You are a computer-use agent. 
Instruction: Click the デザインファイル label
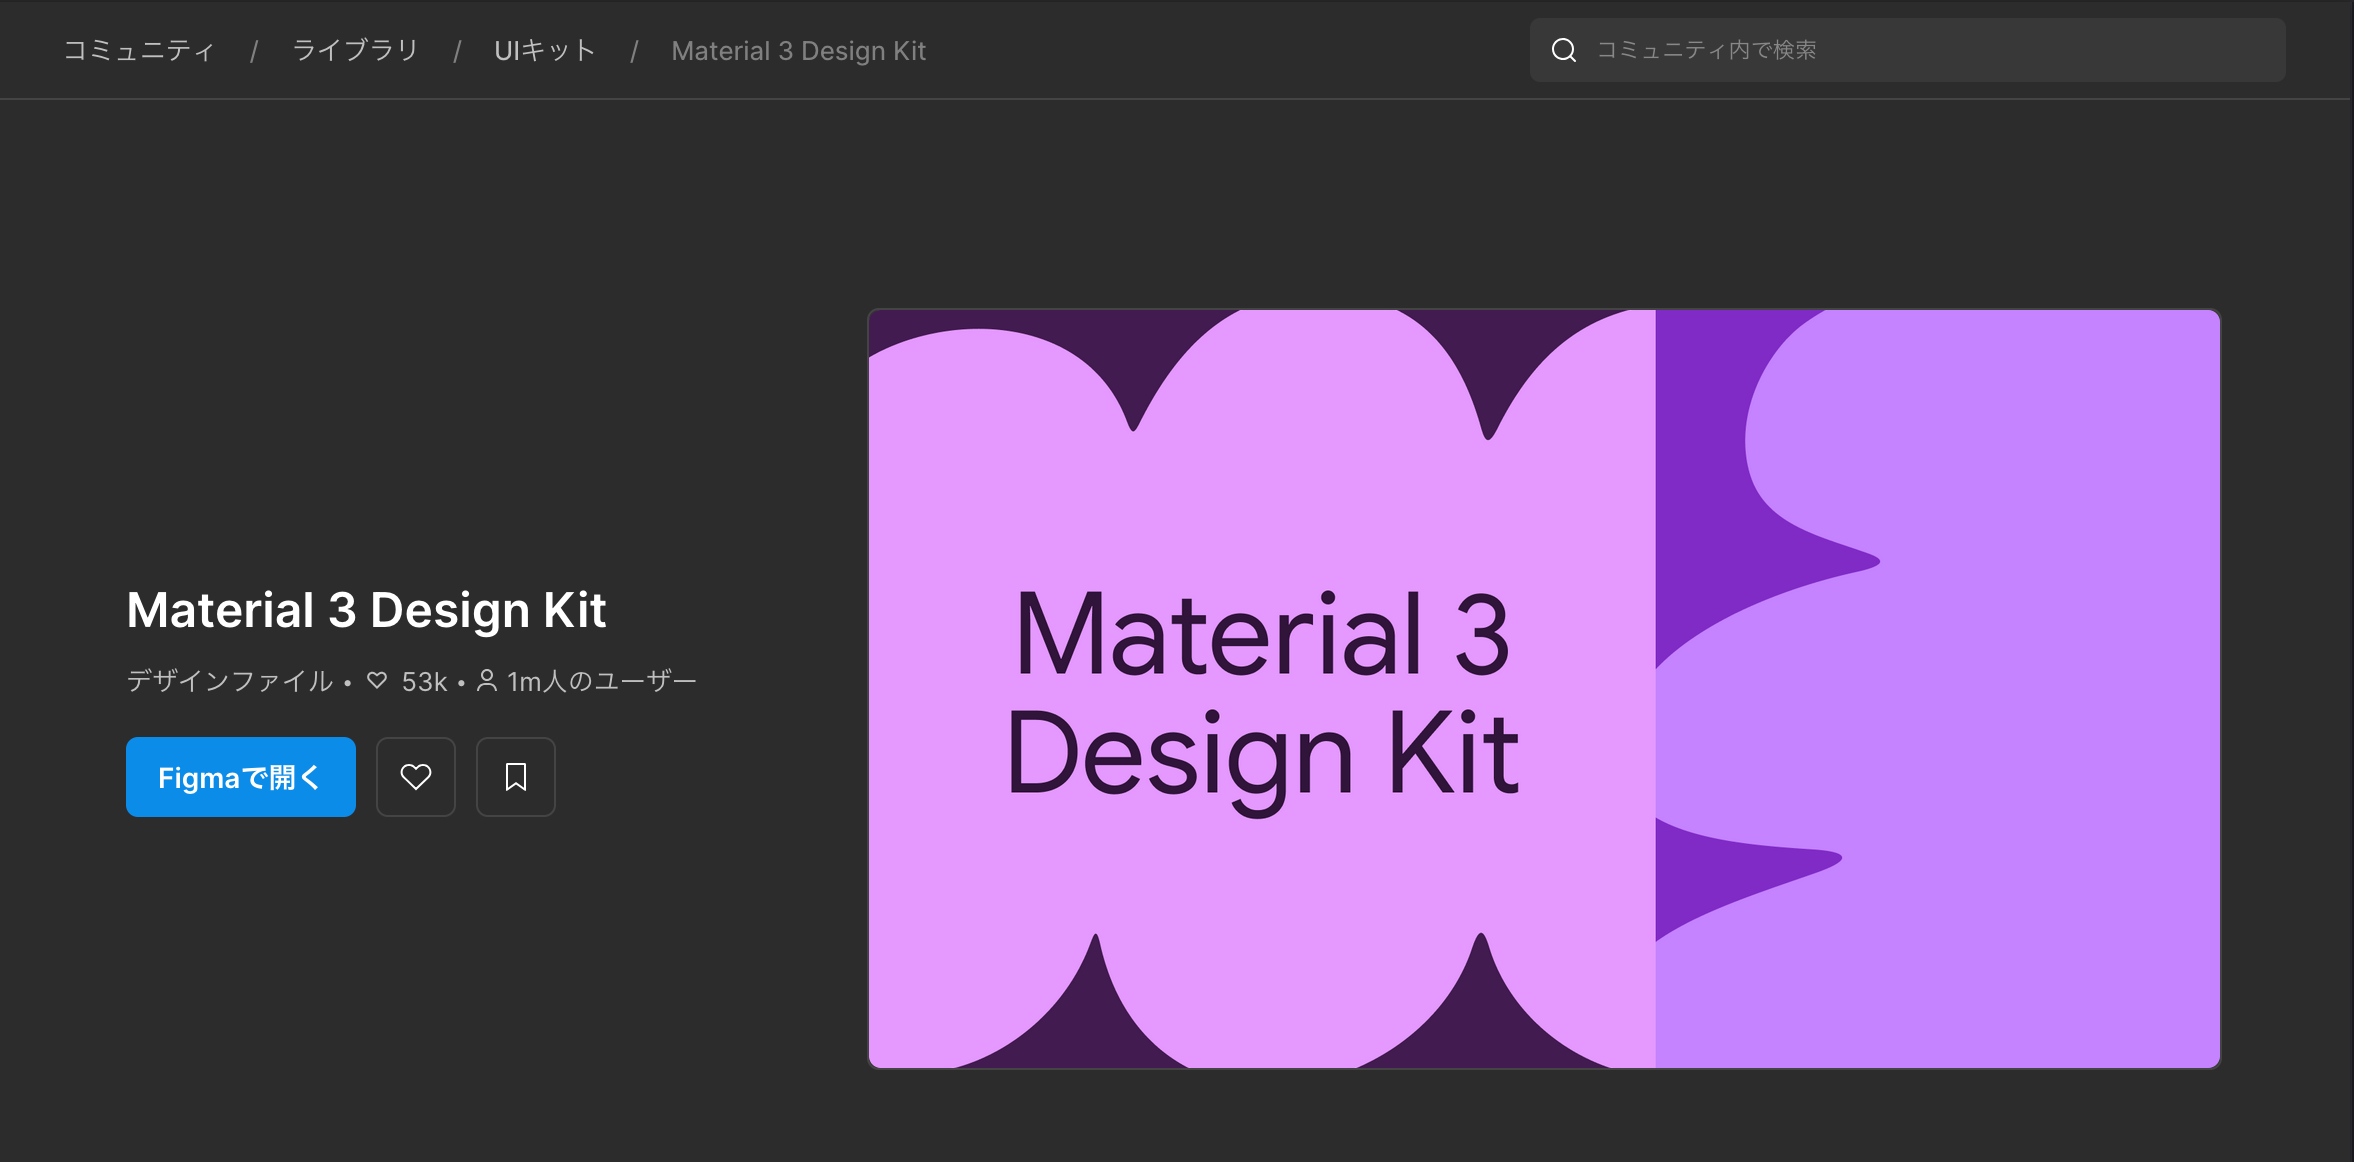click(x=230, y=682)
